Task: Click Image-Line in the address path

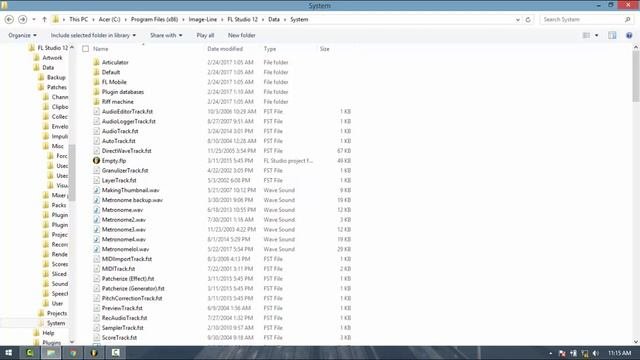Action: pyautogui.click(x=203, y=20)
